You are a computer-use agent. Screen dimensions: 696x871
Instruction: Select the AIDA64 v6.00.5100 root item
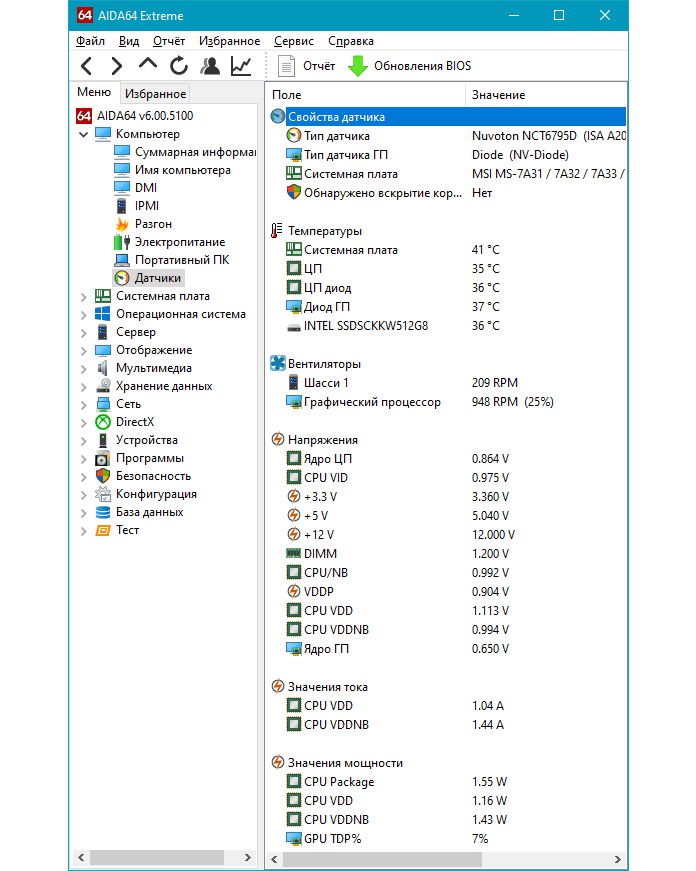(135, 116)
